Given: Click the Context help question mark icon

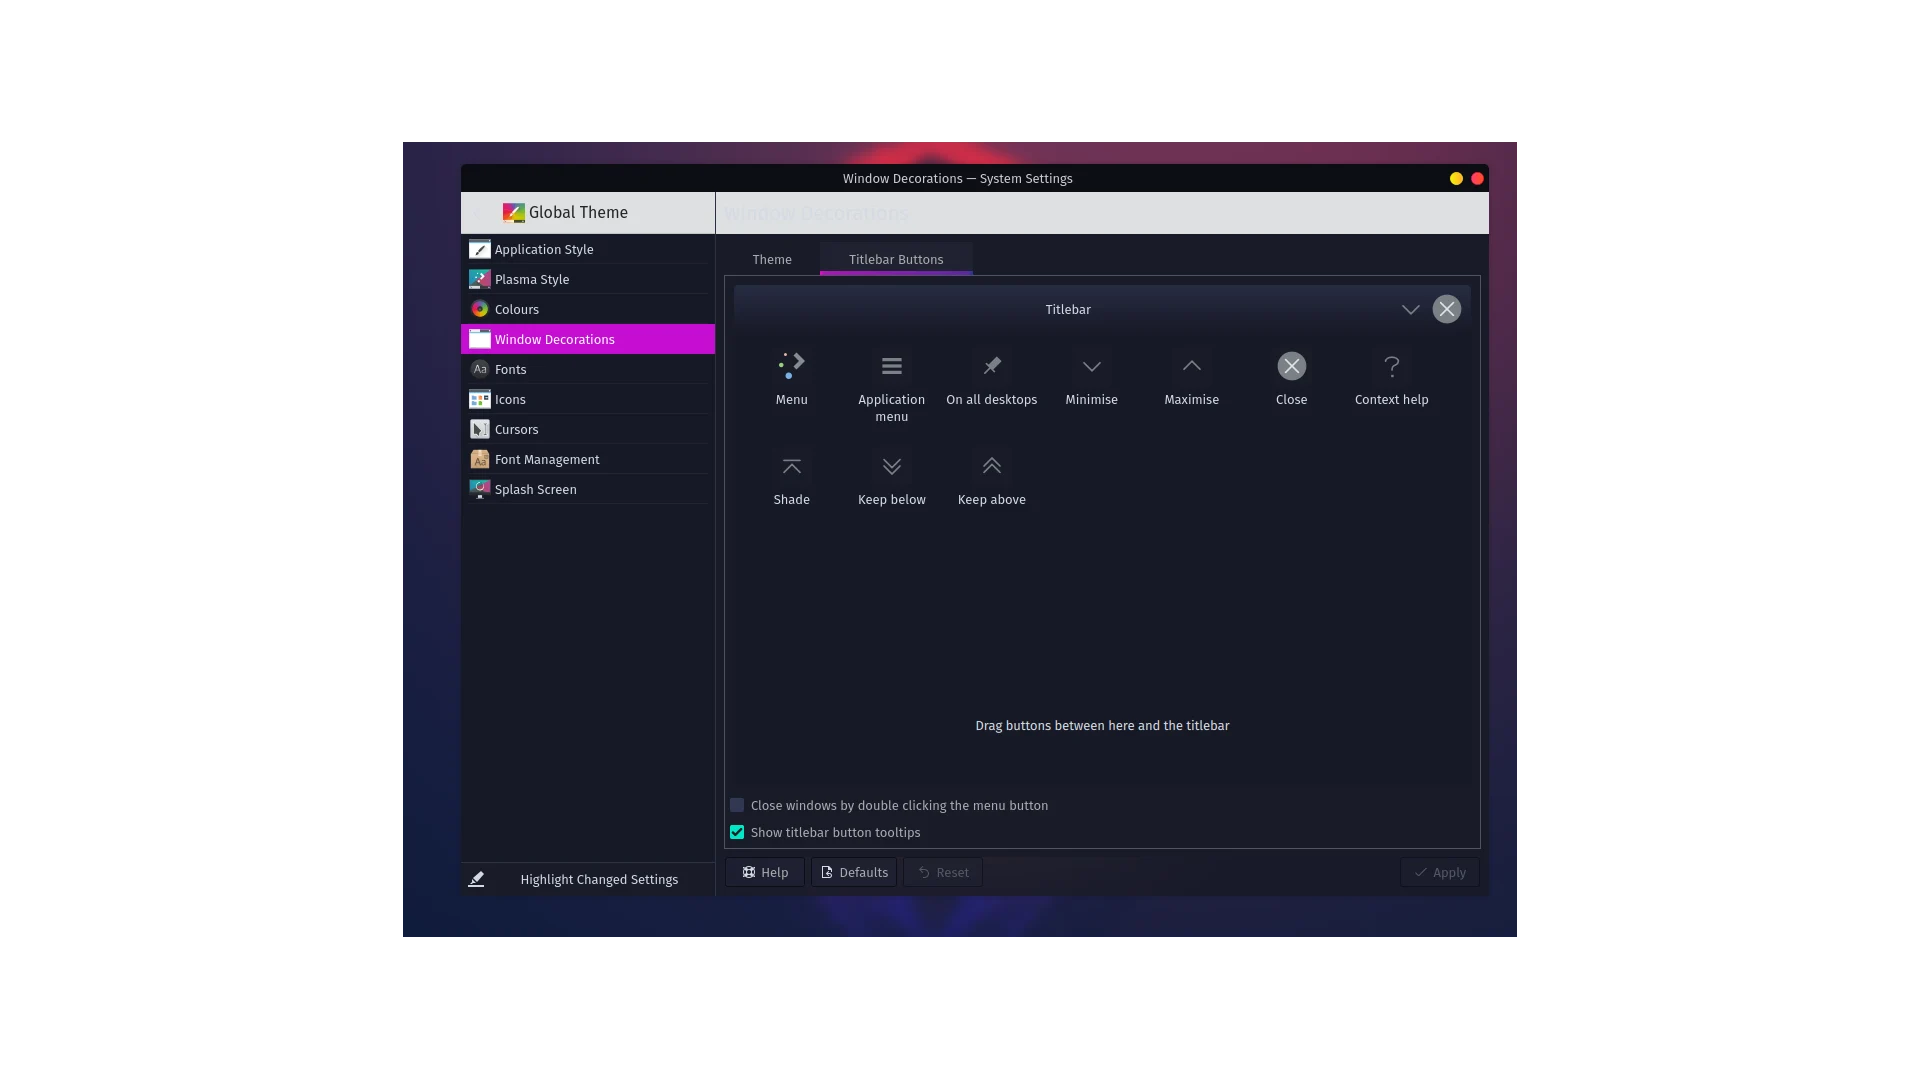Looking at the screenshot, I should click(x=1391, y=366).
